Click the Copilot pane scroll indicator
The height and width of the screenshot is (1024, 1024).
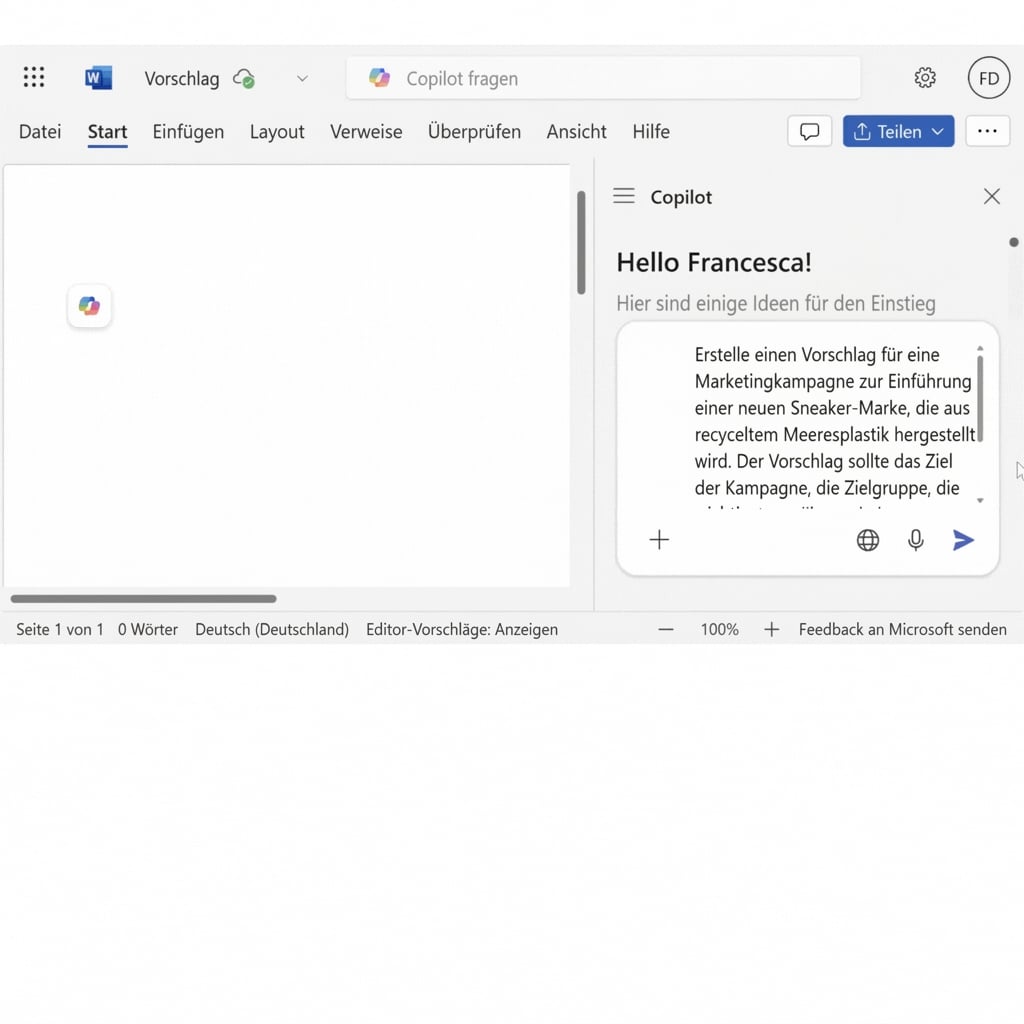[1013, 242]
